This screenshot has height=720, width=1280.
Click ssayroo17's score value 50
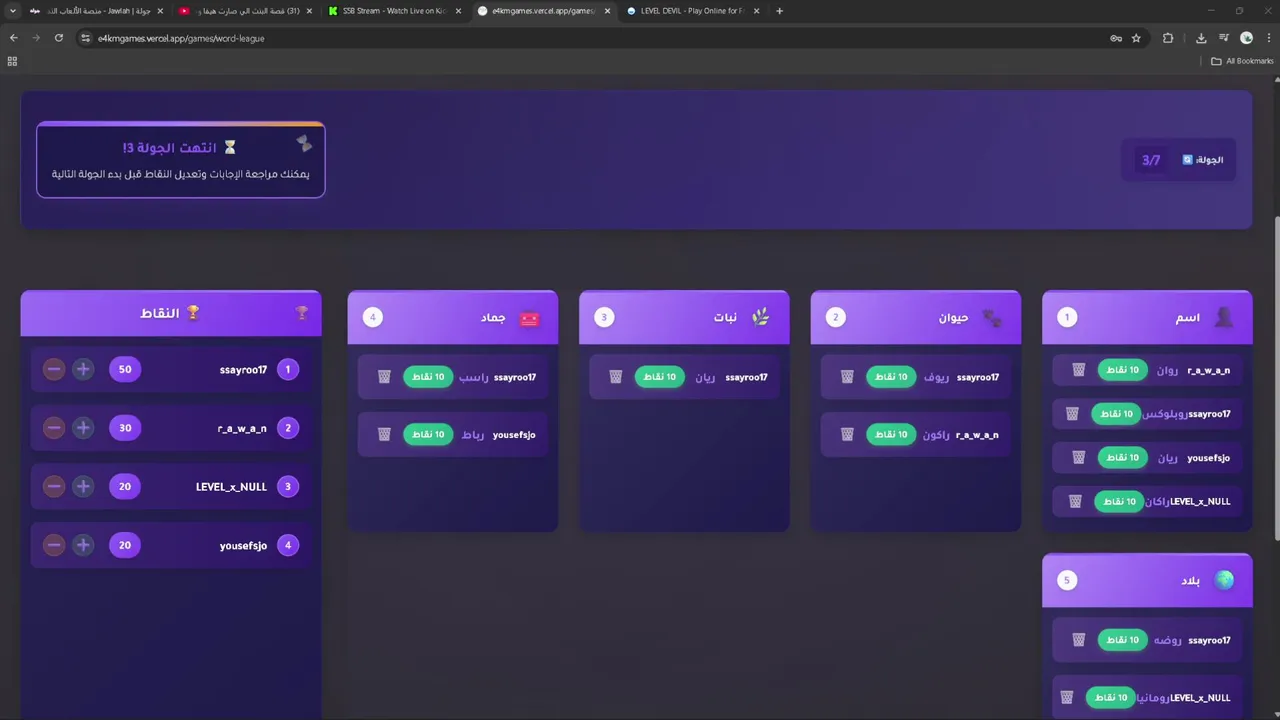(125, 369)
